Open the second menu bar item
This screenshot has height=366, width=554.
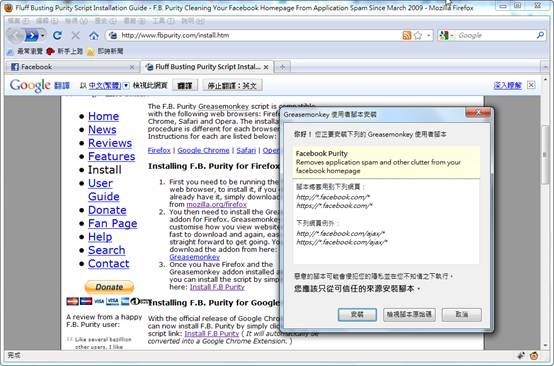click(47, 21)
